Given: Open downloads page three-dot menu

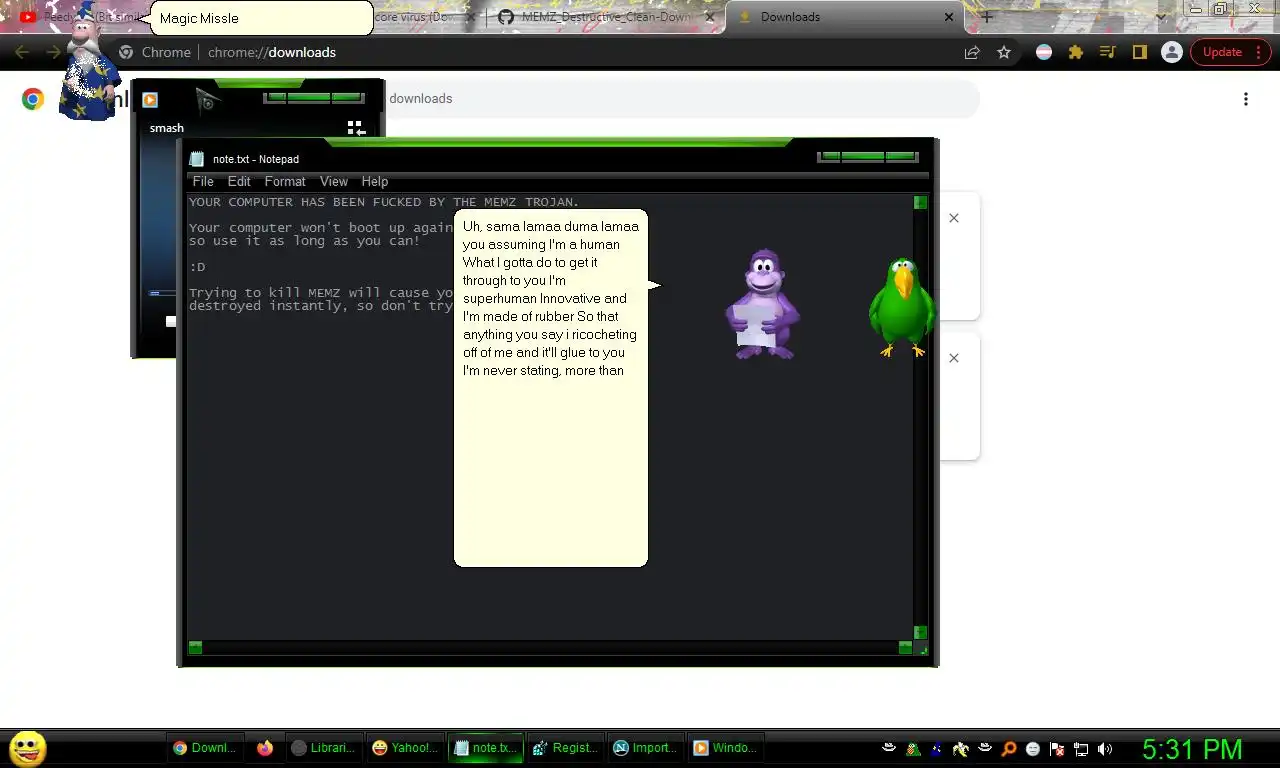Looking at the screenshot, I should click(x=1245, y=99).
